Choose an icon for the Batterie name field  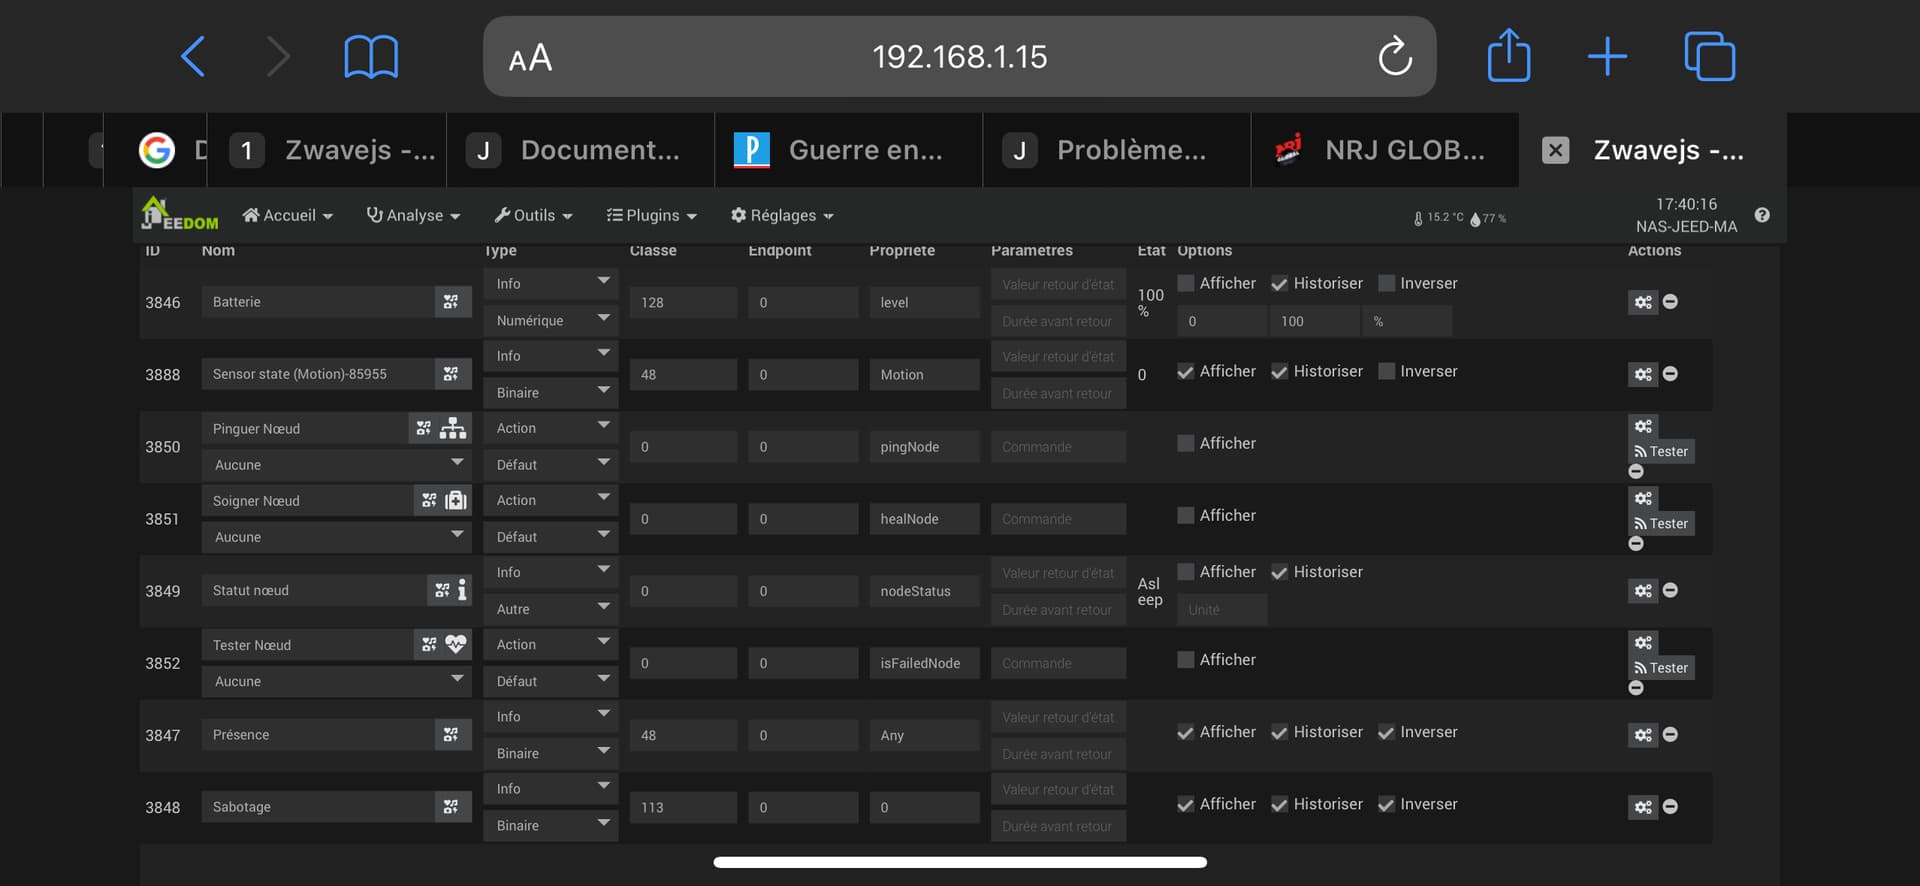coord(452,302)
